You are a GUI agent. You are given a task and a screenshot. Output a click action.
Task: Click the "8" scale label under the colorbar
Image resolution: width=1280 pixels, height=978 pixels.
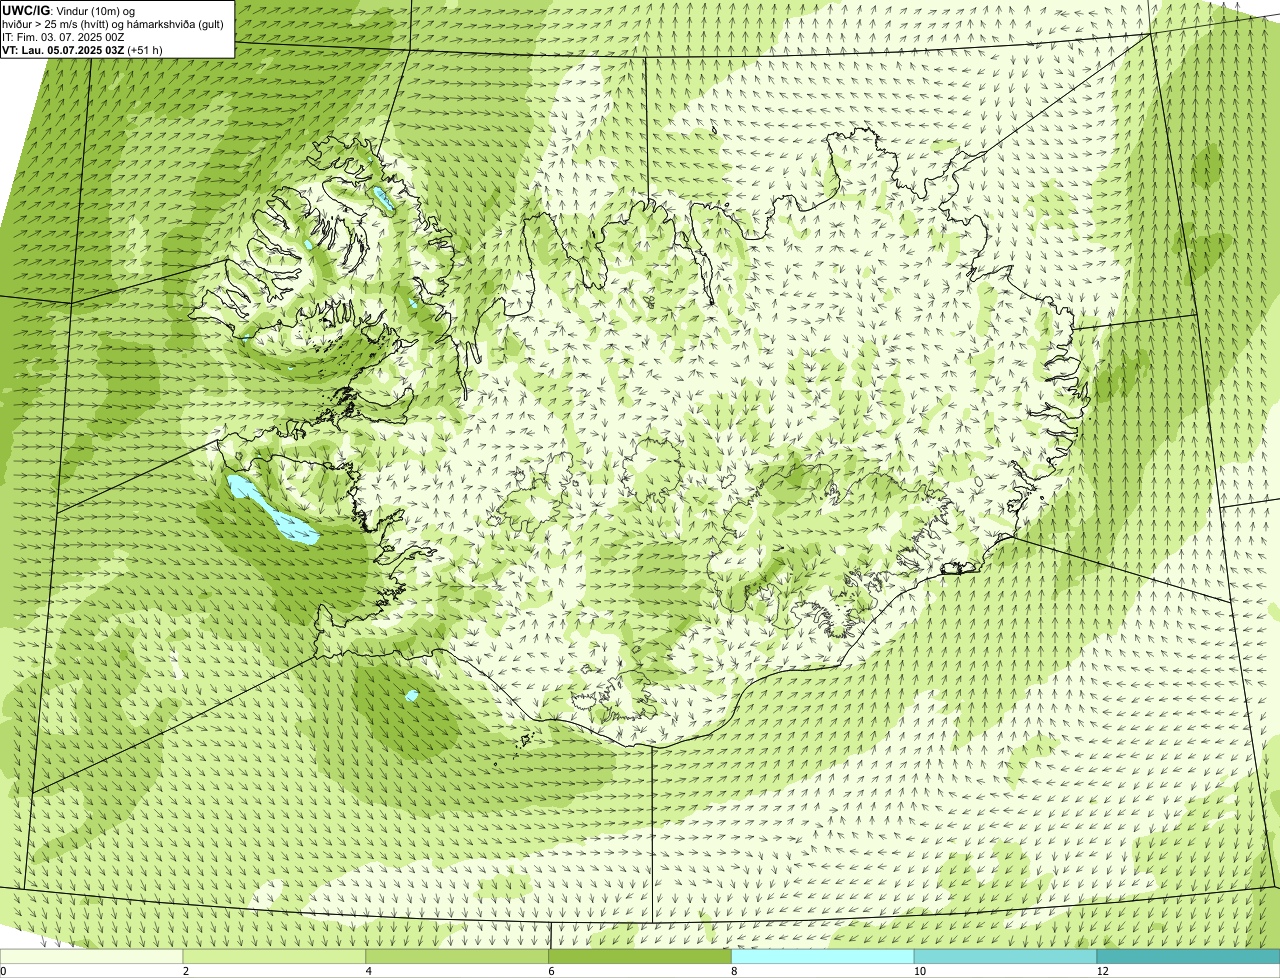tap(735, 971)
